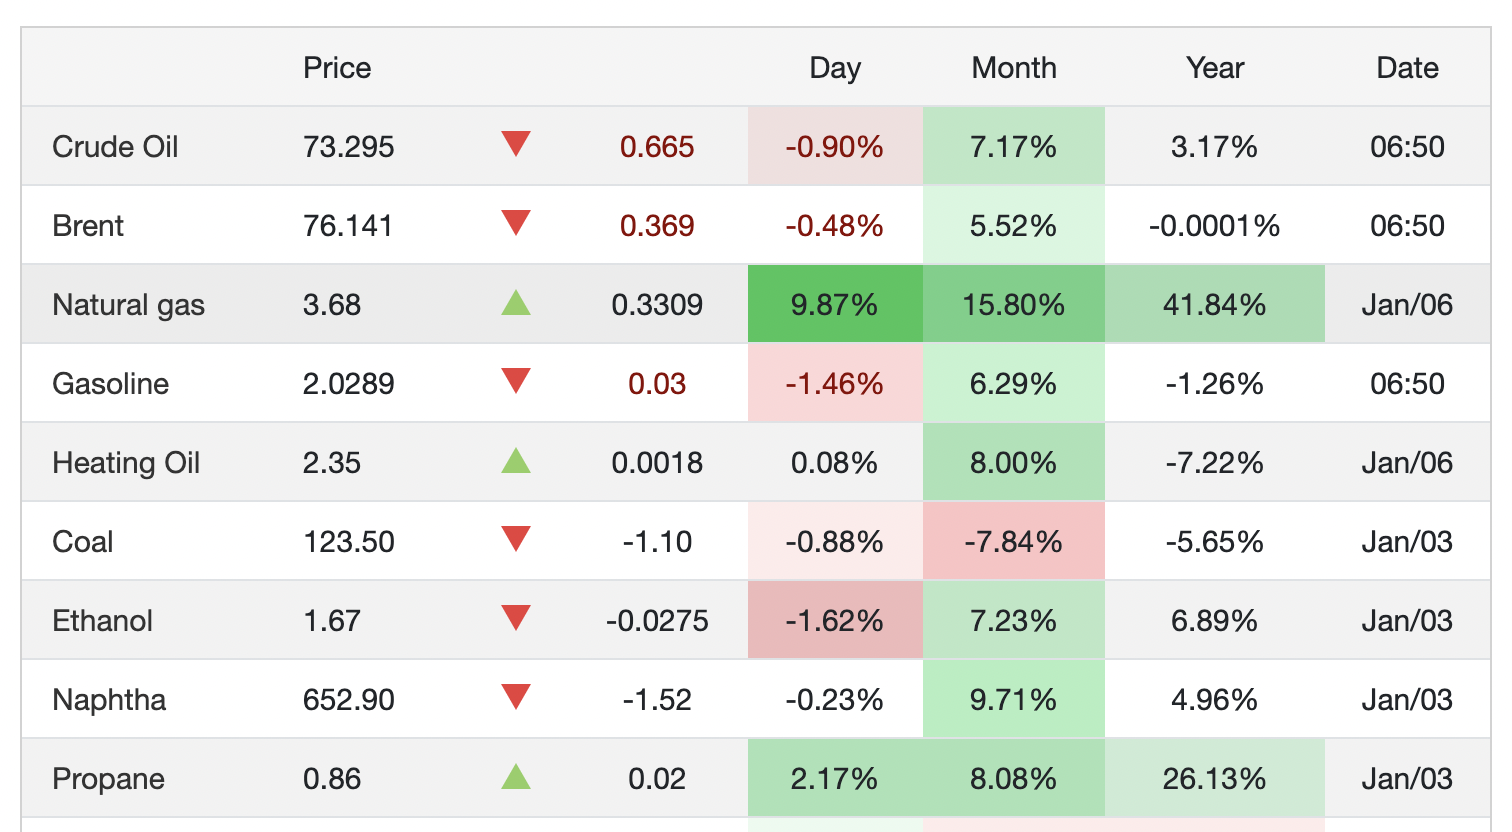
Task: Click the green up arrow in Propane row
Action: point(516,776)
